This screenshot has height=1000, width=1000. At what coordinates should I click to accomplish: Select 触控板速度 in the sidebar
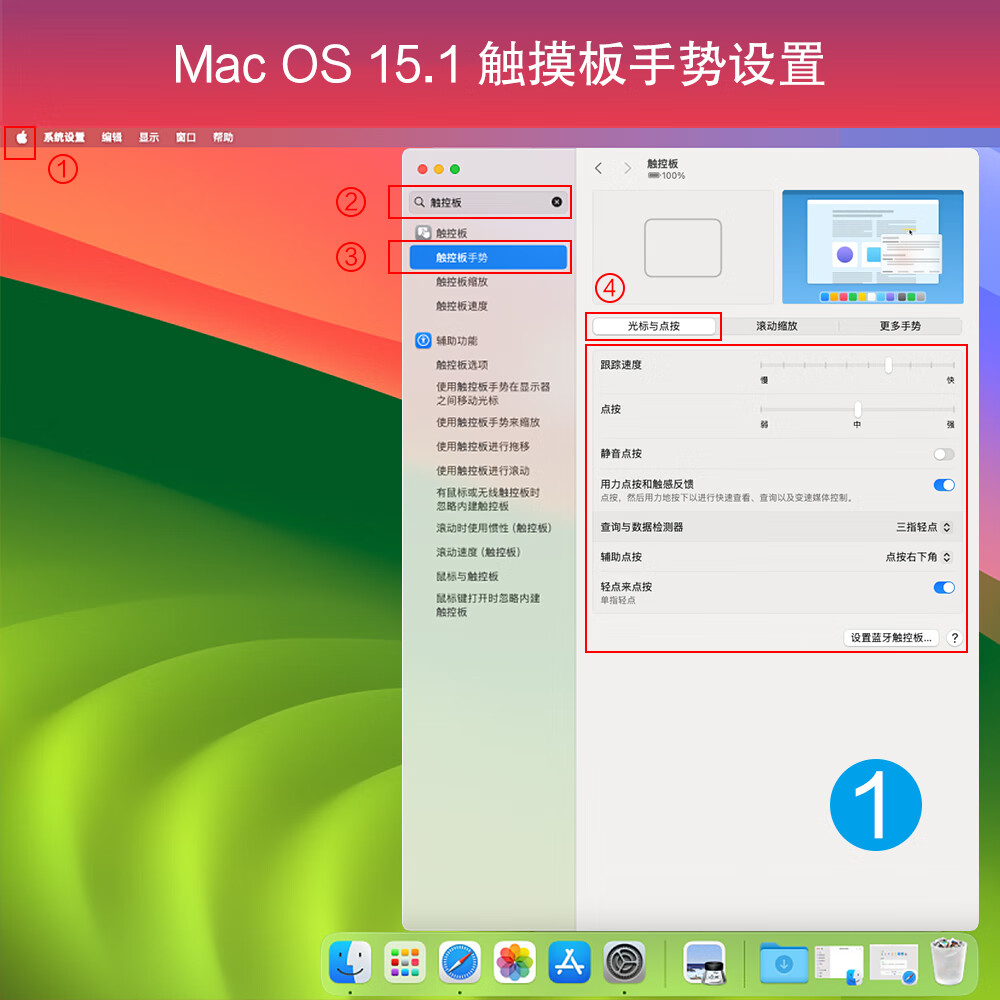(x=462, y=306)
